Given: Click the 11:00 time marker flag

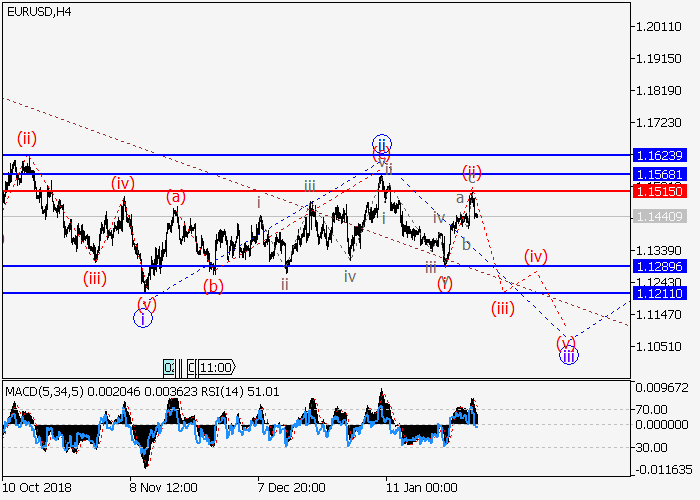Looking at the screenshot, I should pos(216,367).
